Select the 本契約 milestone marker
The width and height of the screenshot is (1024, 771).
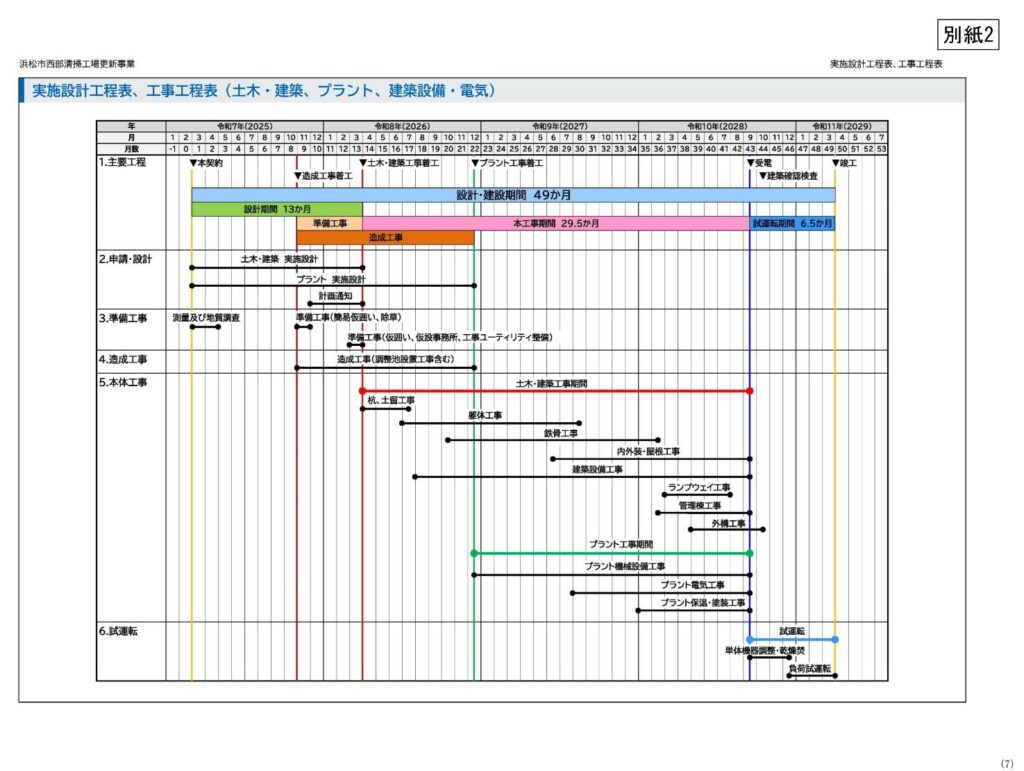coord(206,162)
